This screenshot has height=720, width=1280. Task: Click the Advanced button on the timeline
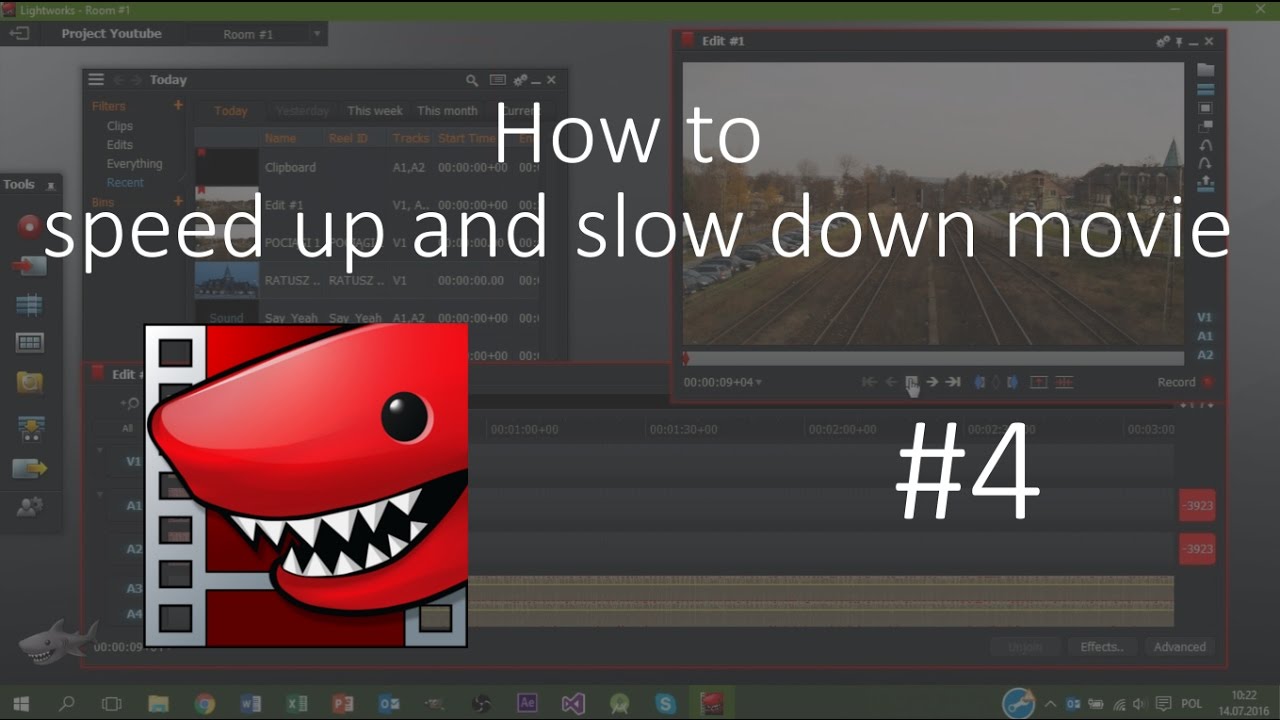(x=1180, y=647)
